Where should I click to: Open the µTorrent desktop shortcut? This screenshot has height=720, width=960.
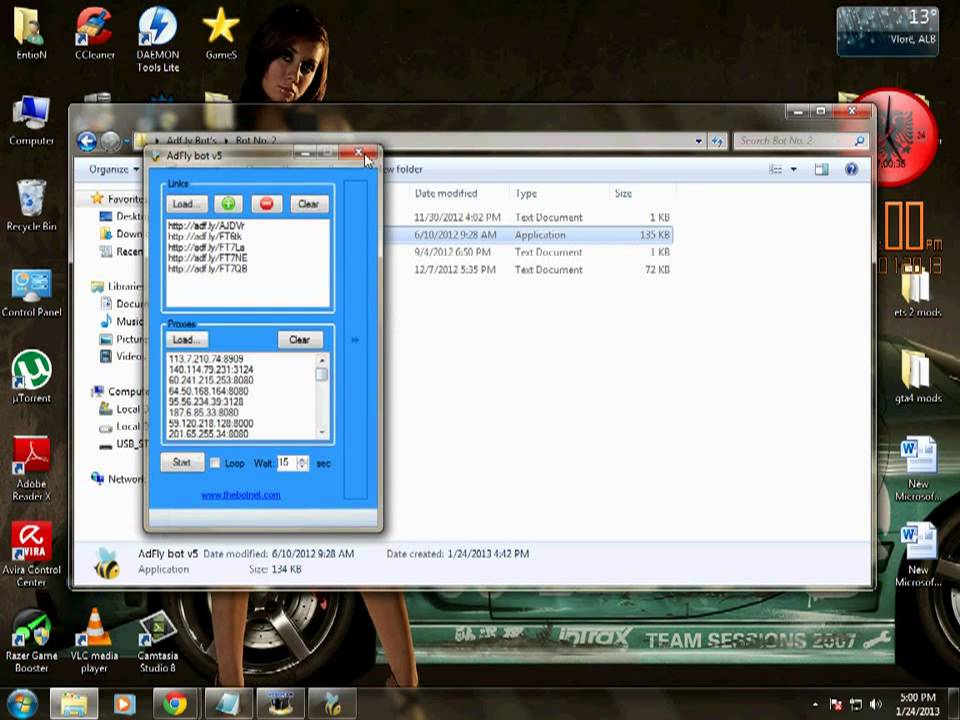(x=31, y=376)
